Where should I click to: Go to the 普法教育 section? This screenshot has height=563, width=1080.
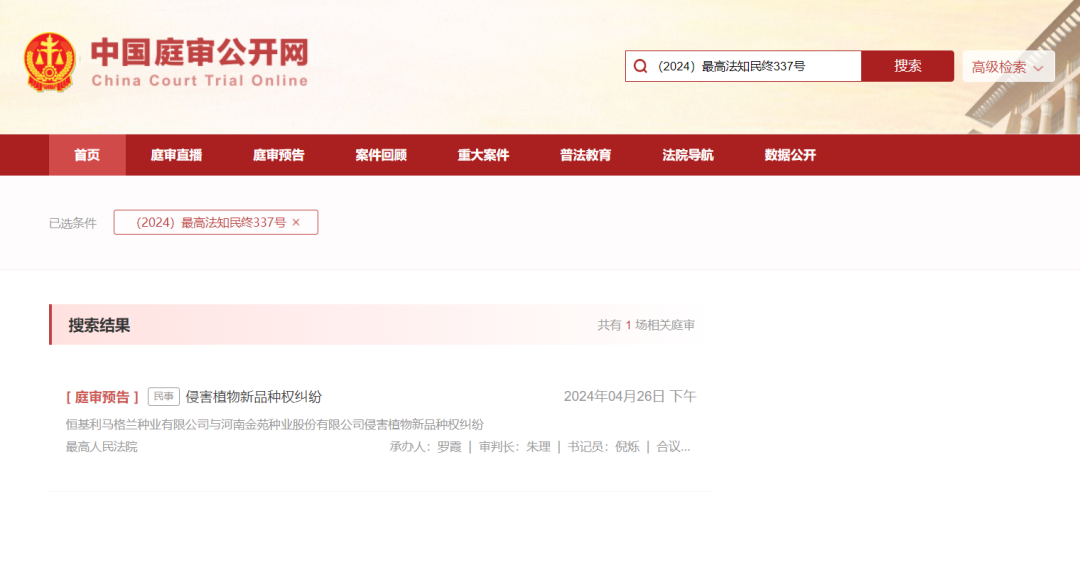[585, 155]
